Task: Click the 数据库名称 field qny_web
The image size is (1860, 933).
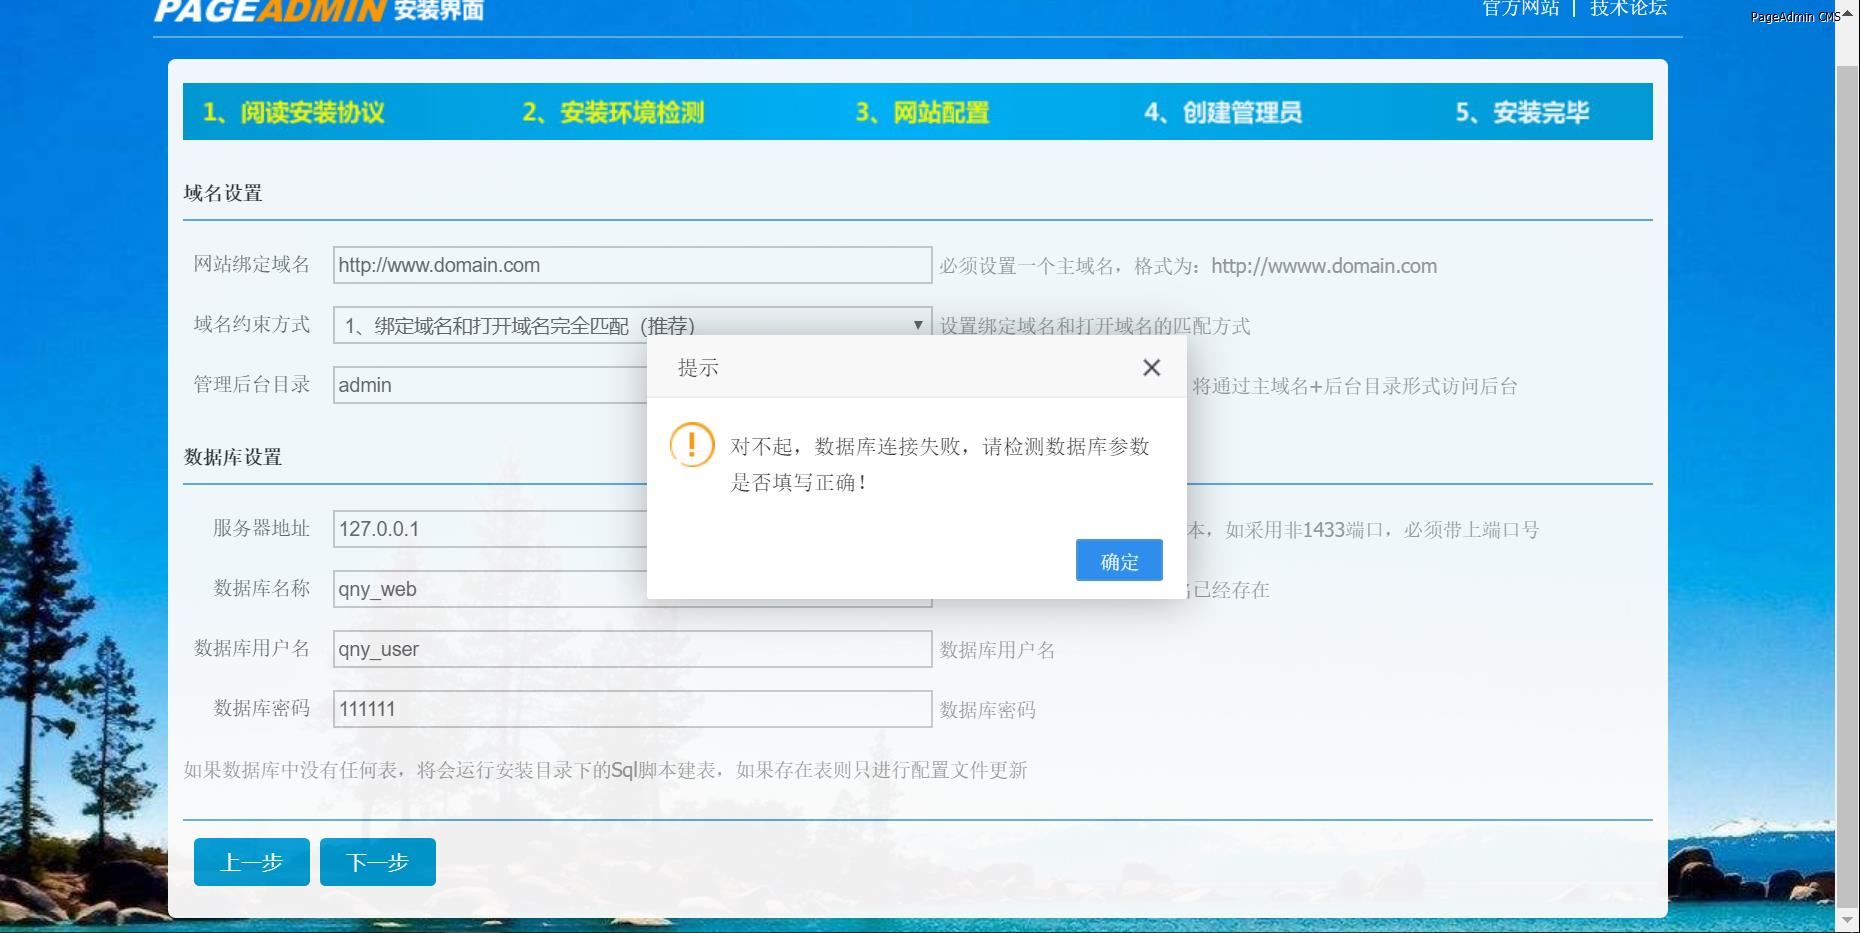Action: [x=488, y=589]
